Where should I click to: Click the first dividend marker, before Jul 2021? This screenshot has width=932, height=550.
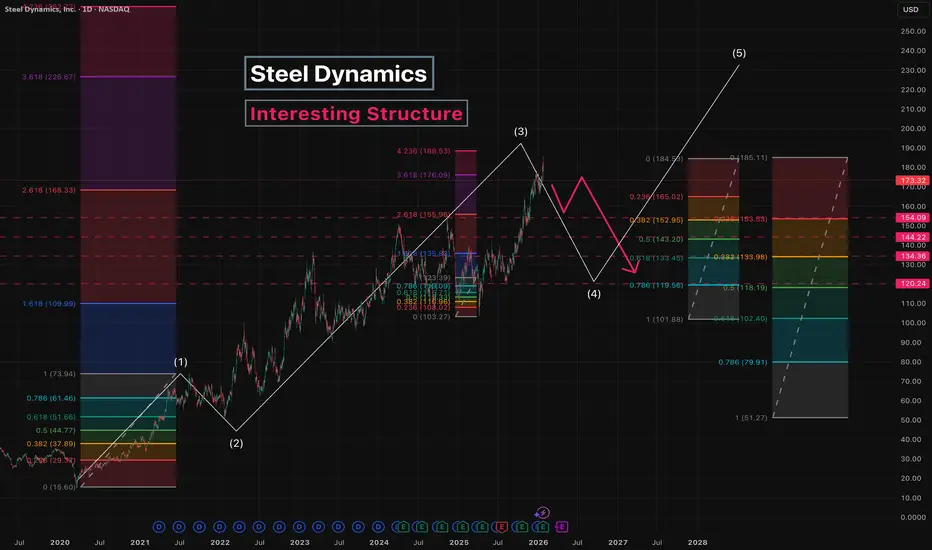tap(159, 527)
